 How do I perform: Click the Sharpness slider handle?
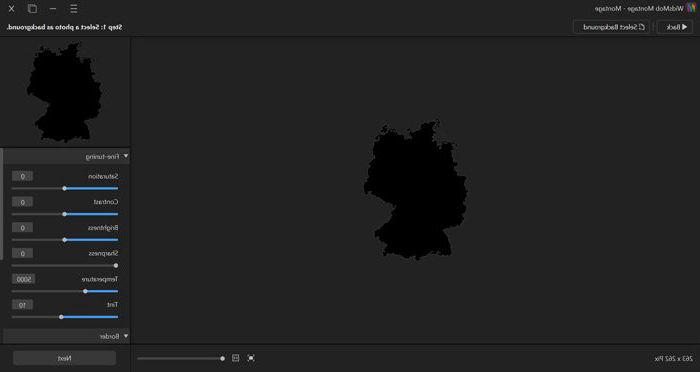tap(116, 266)
